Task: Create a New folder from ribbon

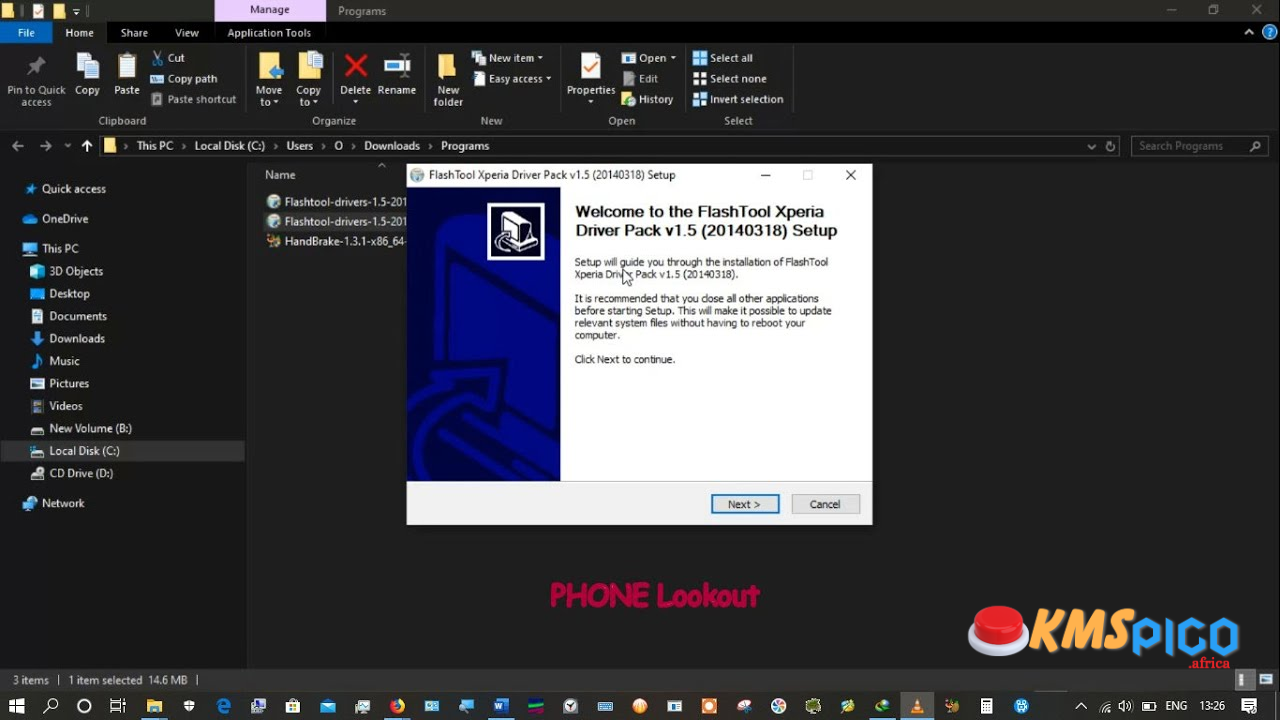Action: [x=448, y=80]
